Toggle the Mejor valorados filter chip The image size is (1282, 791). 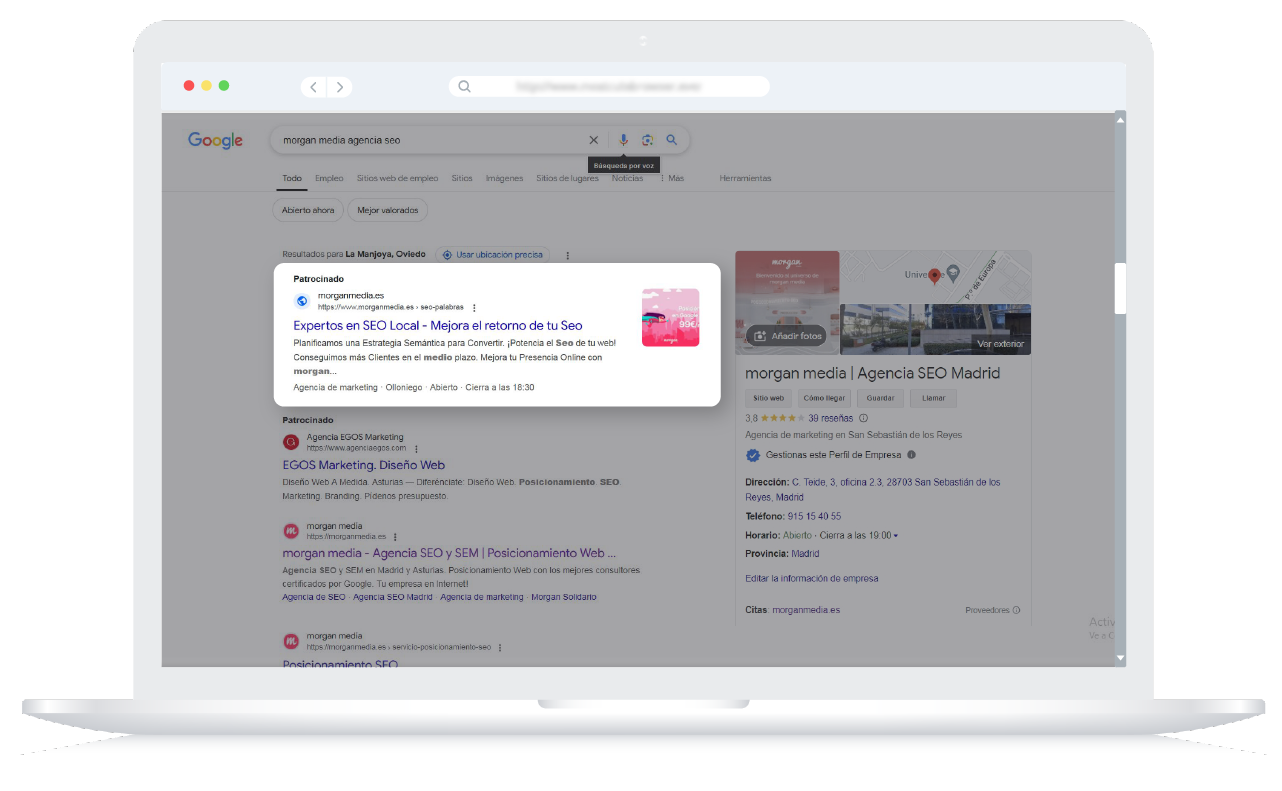click(x=389, y=210)
